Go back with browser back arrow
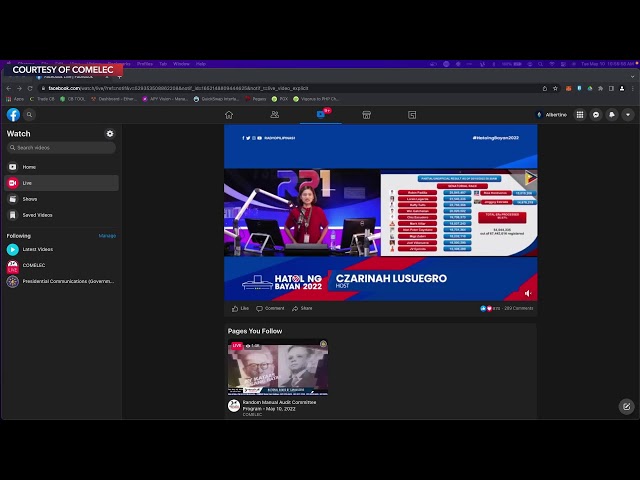 [9, 88]
